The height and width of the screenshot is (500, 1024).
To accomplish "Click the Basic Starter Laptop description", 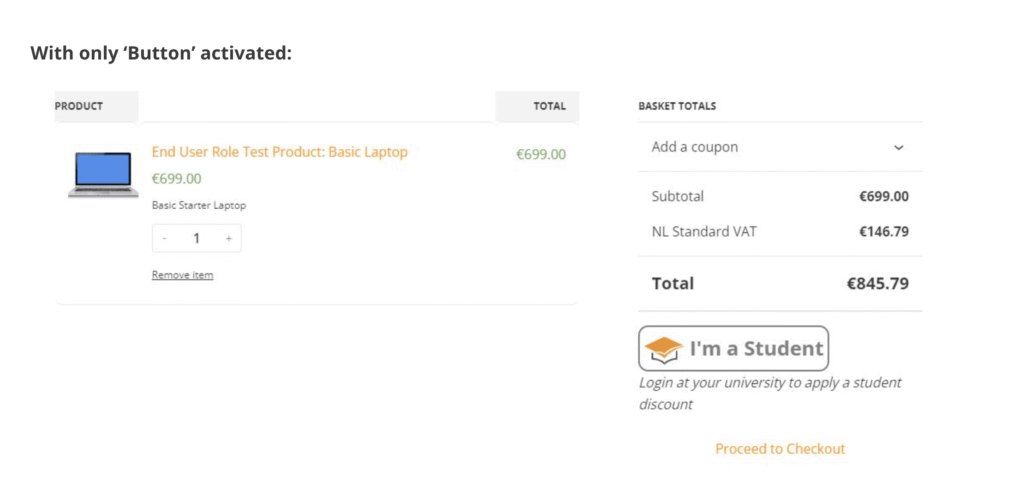I will tap(198, 205).
